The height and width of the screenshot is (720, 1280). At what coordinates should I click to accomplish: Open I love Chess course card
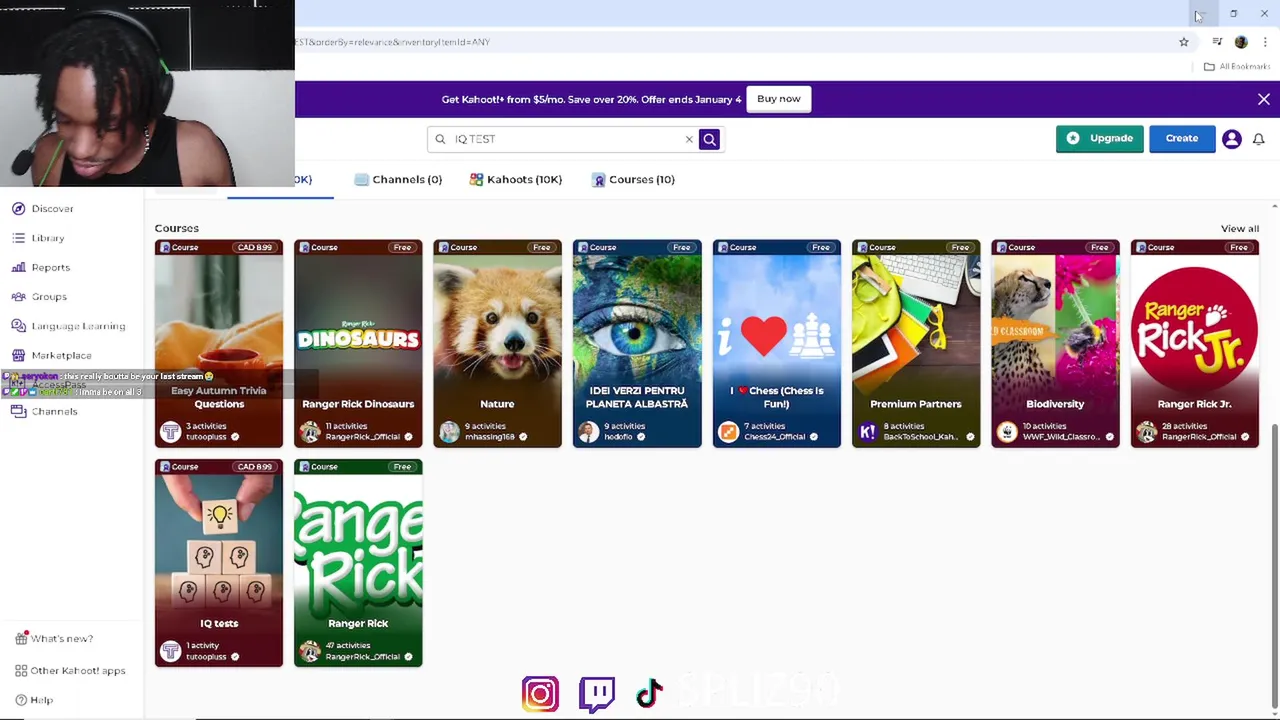click(x=777, y=343)
